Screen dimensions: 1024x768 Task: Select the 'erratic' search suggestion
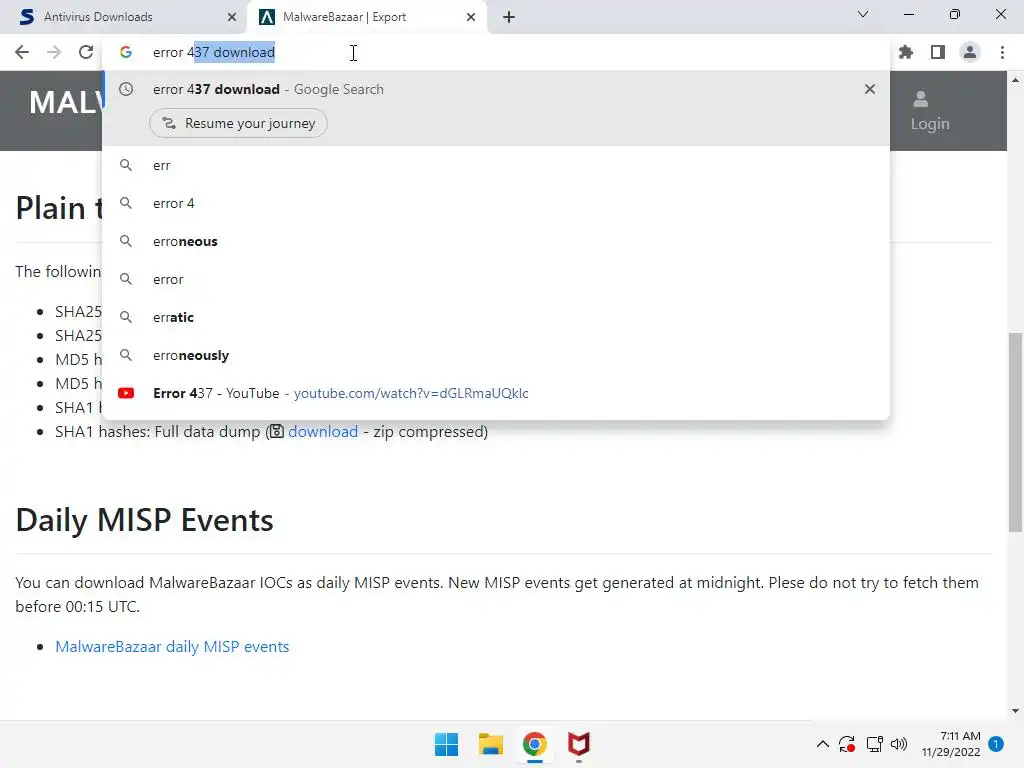coord(496,317)
